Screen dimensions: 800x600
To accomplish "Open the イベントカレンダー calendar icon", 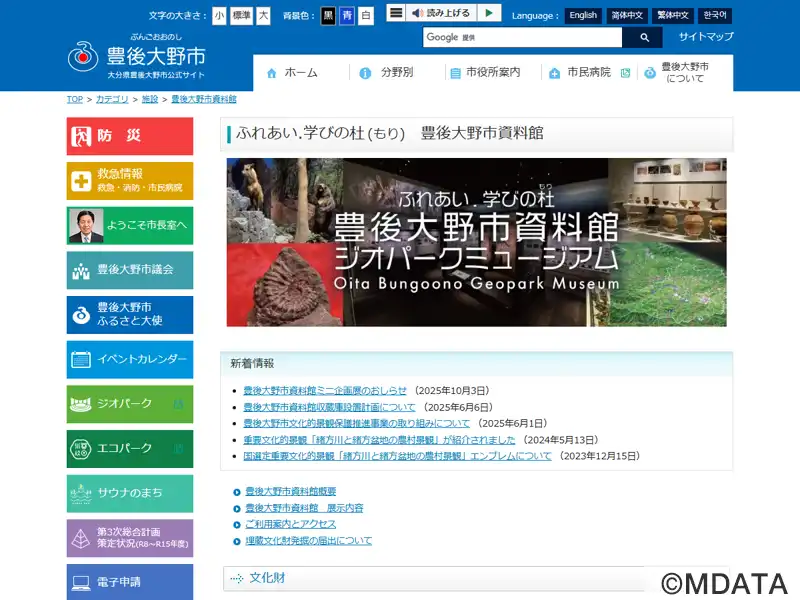I will click(x=81, y=359).
